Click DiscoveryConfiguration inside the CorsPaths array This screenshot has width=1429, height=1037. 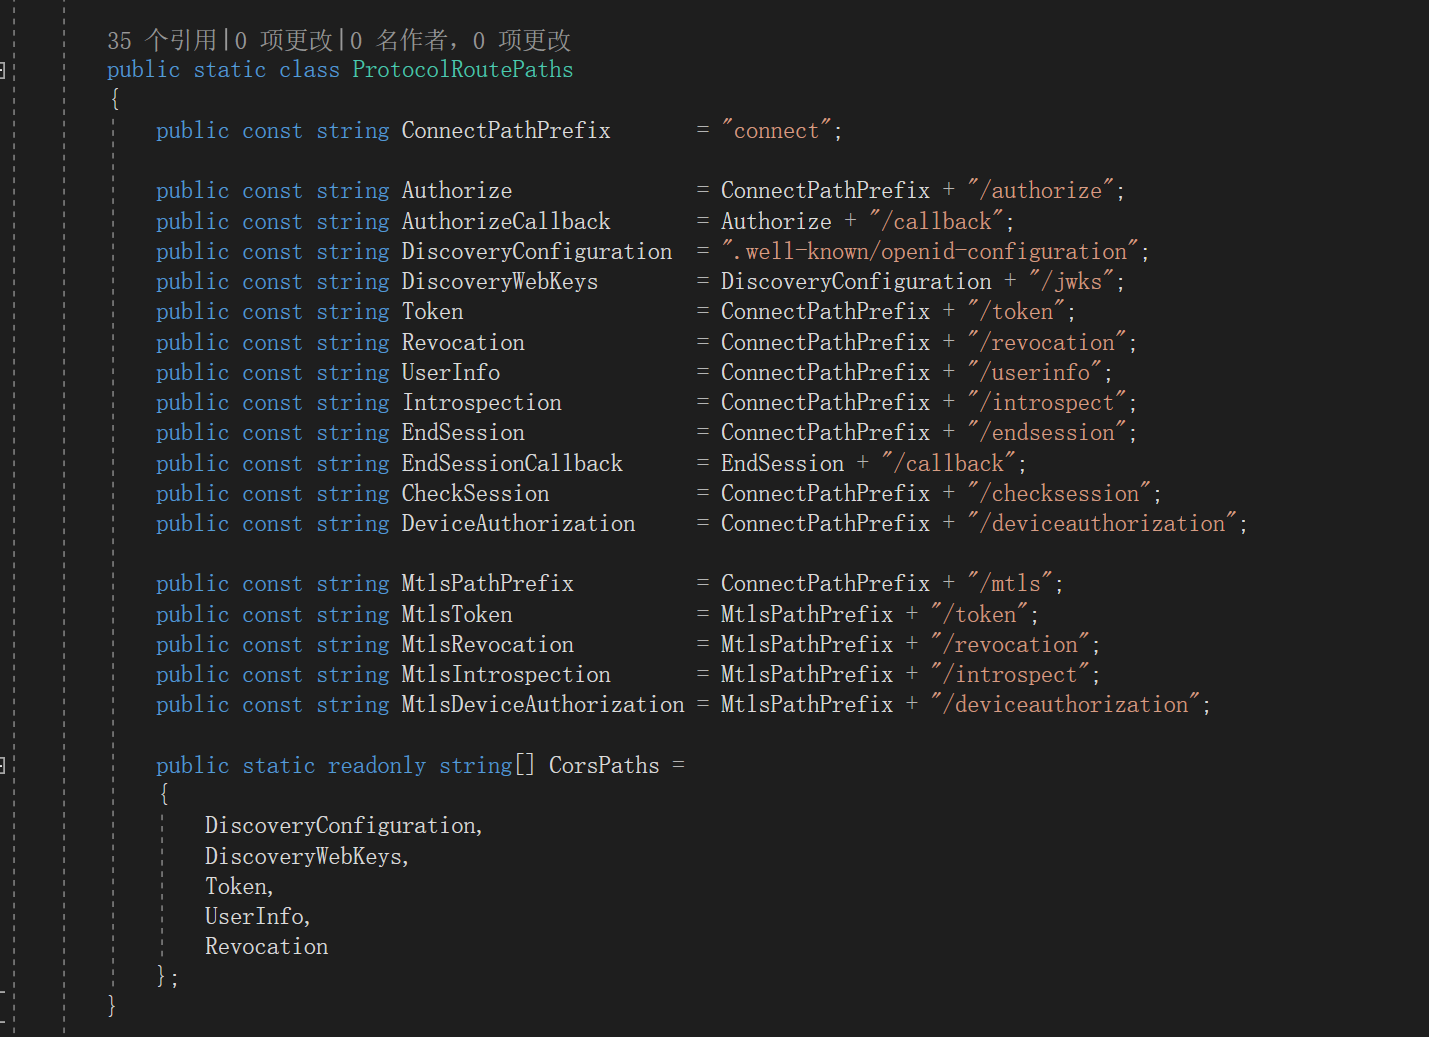pos(340,826)
